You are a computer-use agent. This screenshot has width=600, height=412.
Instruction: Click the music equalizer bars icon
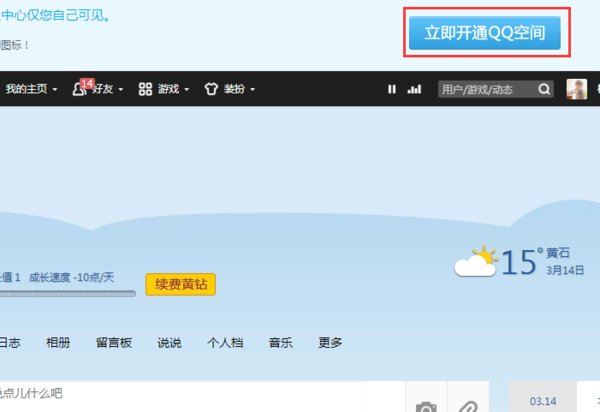tap(414, 89)
